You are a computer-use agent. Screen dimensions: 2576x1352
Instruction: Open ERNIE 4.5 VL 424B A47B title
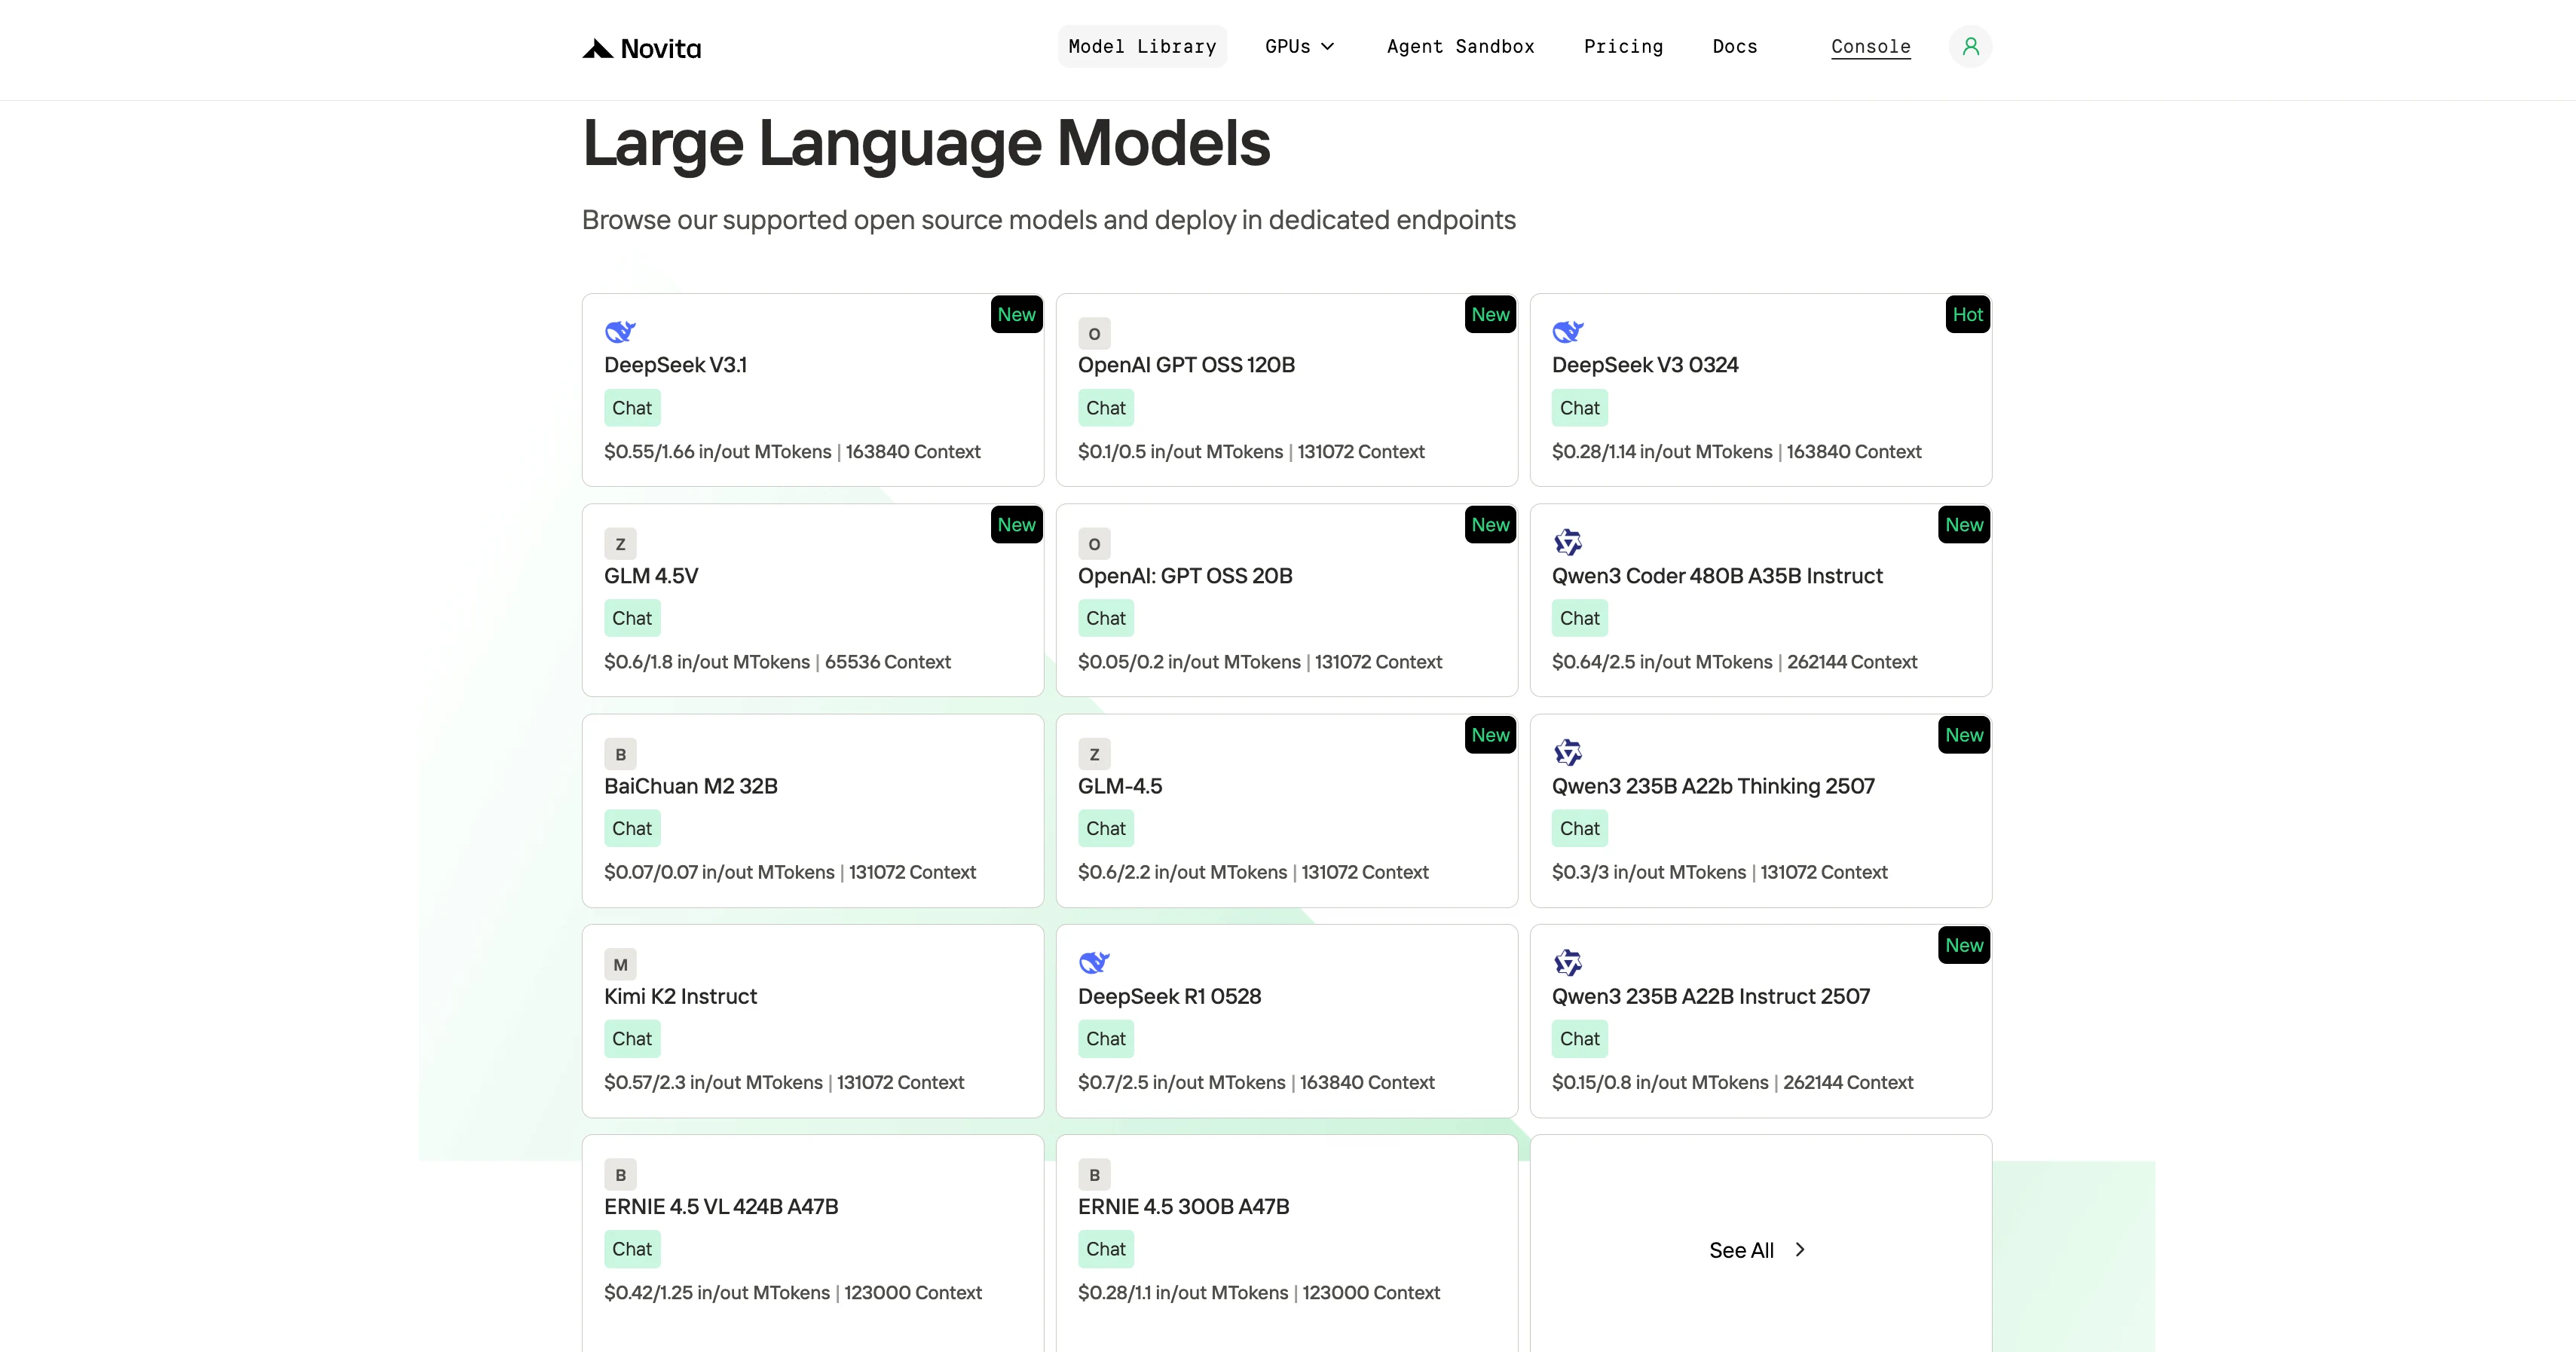pos(721,1206)
